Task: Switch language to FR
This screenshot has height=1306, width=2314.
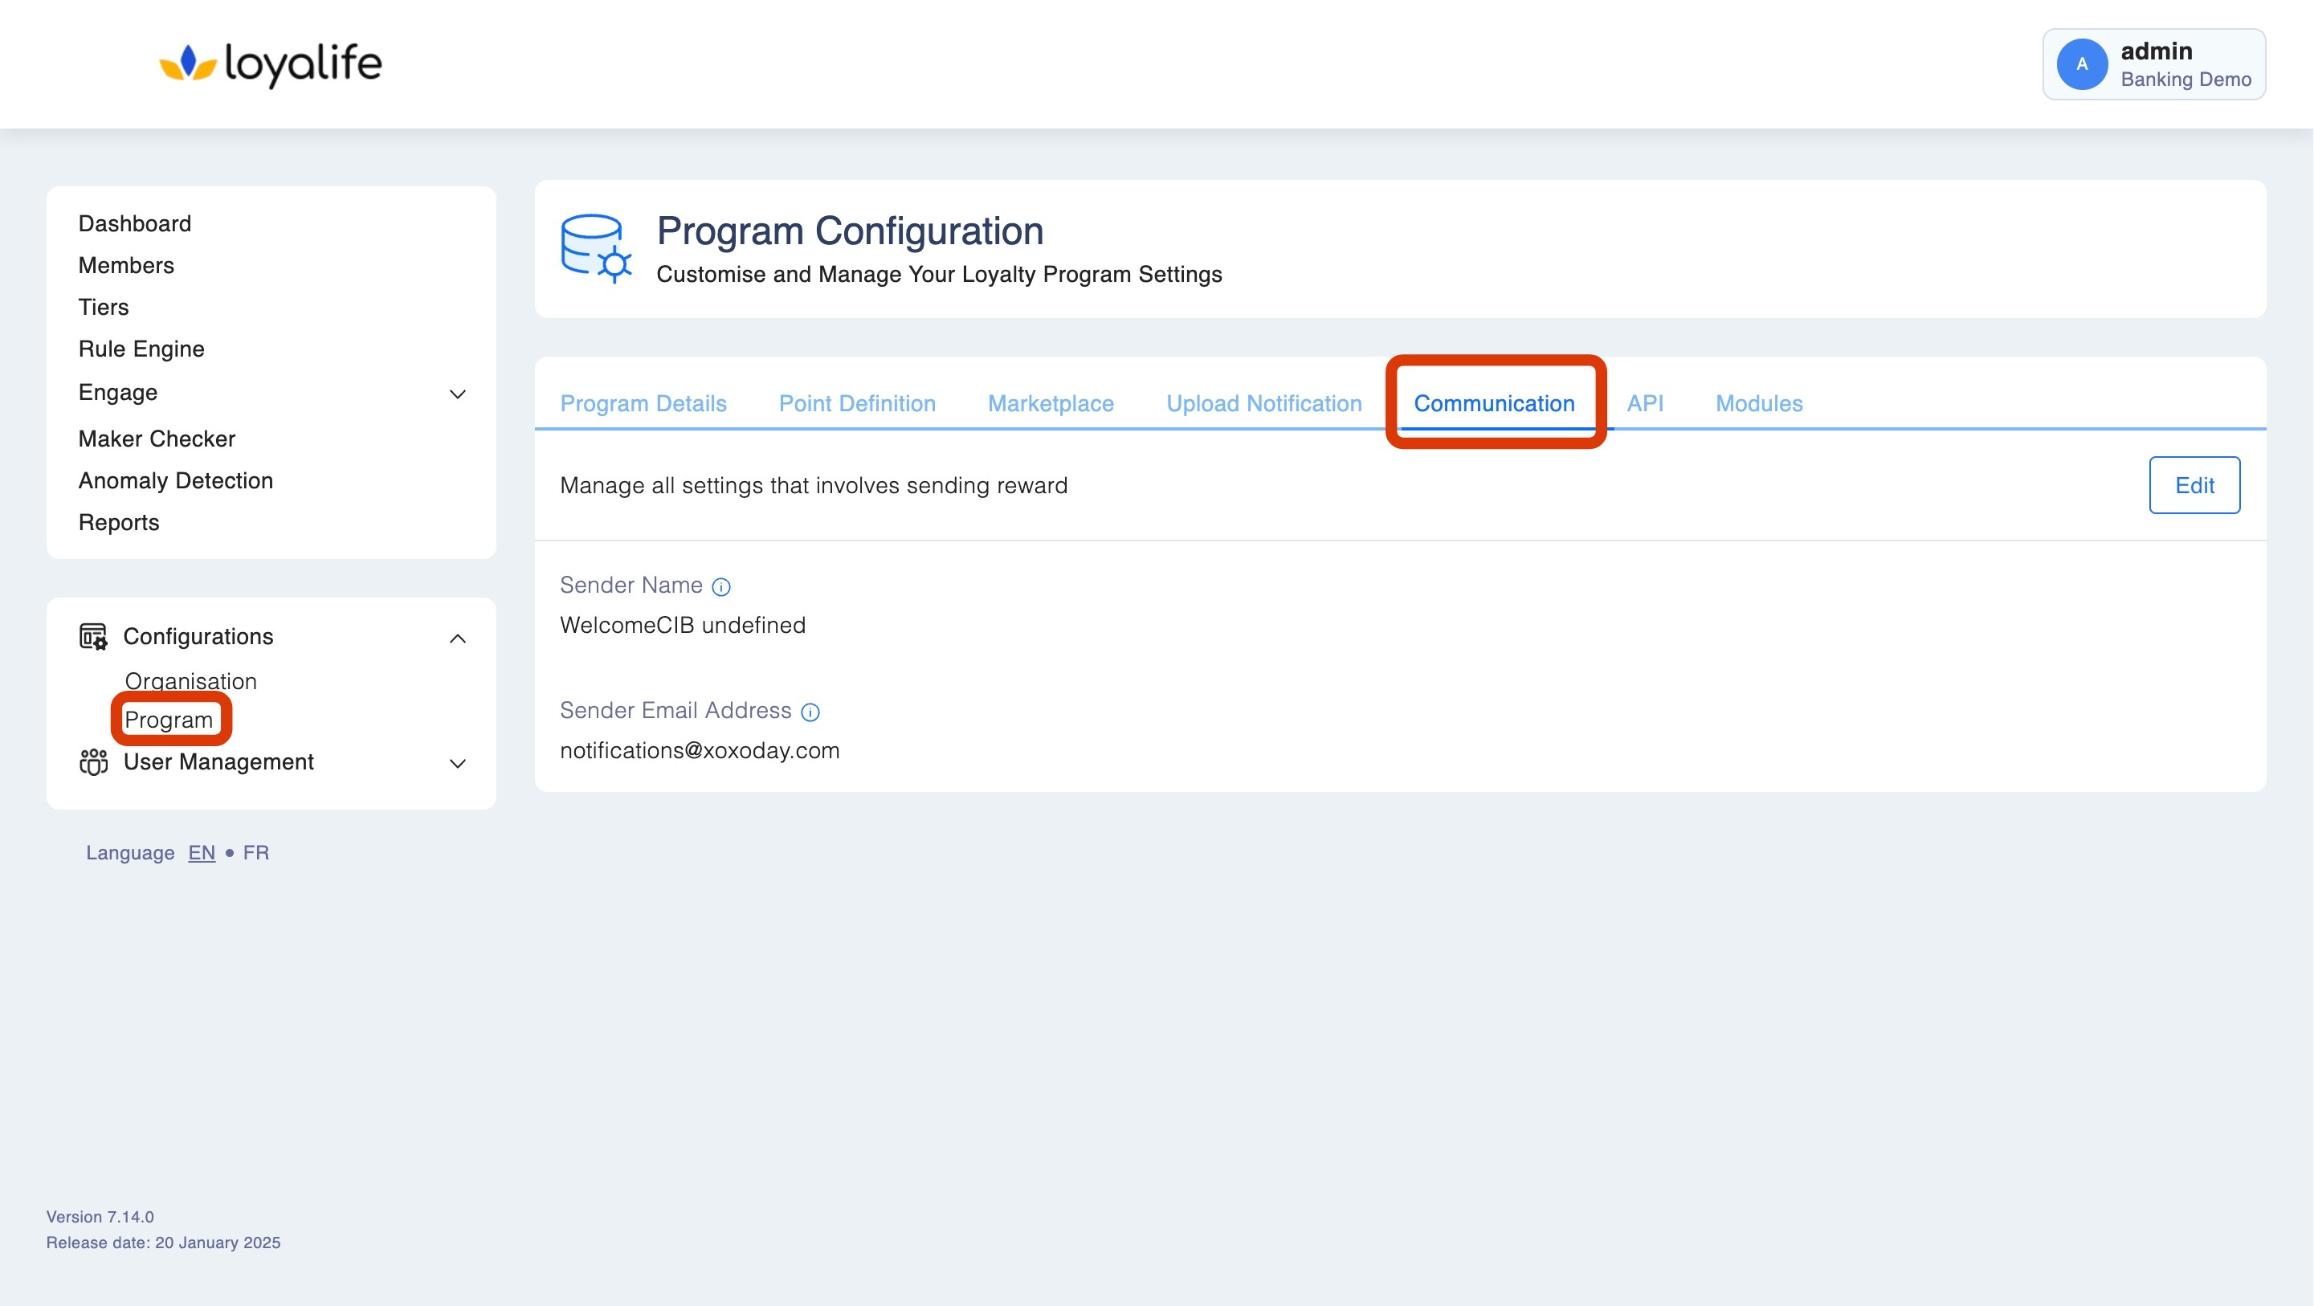Action: (256, 853)
